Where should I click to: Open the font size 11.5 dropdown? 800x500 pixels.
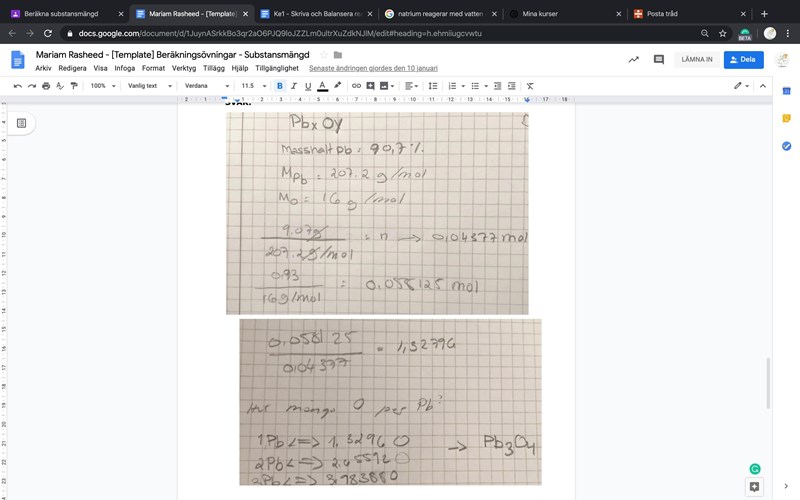click(253, 86)
